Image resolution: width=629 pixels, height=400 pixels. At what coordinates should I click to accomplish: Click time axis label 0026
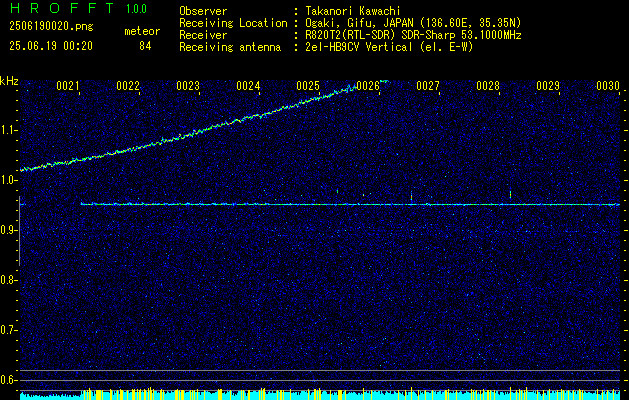coord(368,85)
